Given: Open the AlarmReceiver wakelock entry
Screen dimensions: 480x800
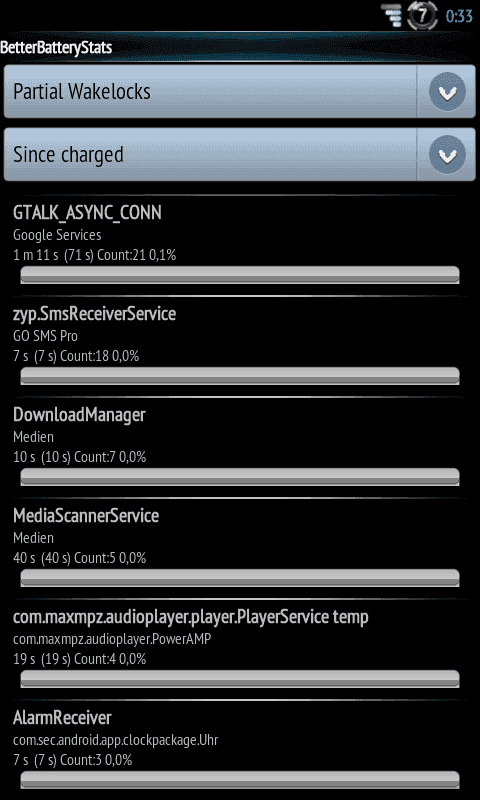Looking at the screenshot, I should 240,750.
